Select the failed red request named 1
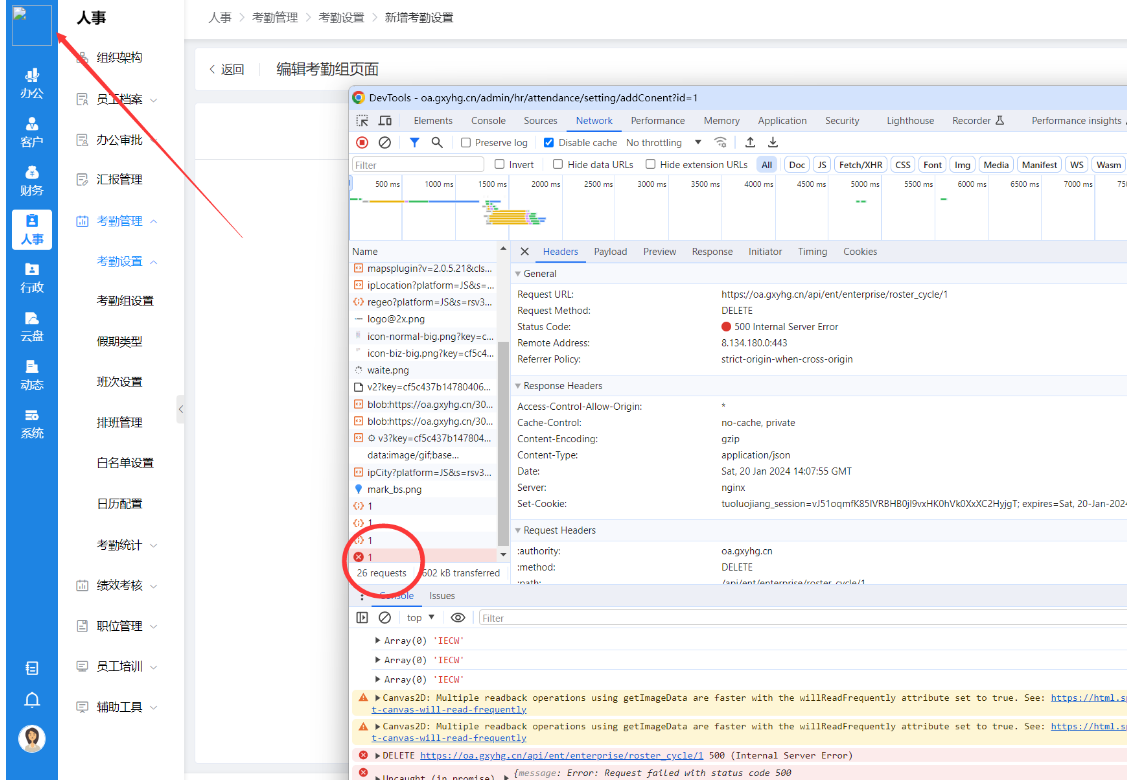The width and height of the screenshot is (1127, 780). click(423, 557)
